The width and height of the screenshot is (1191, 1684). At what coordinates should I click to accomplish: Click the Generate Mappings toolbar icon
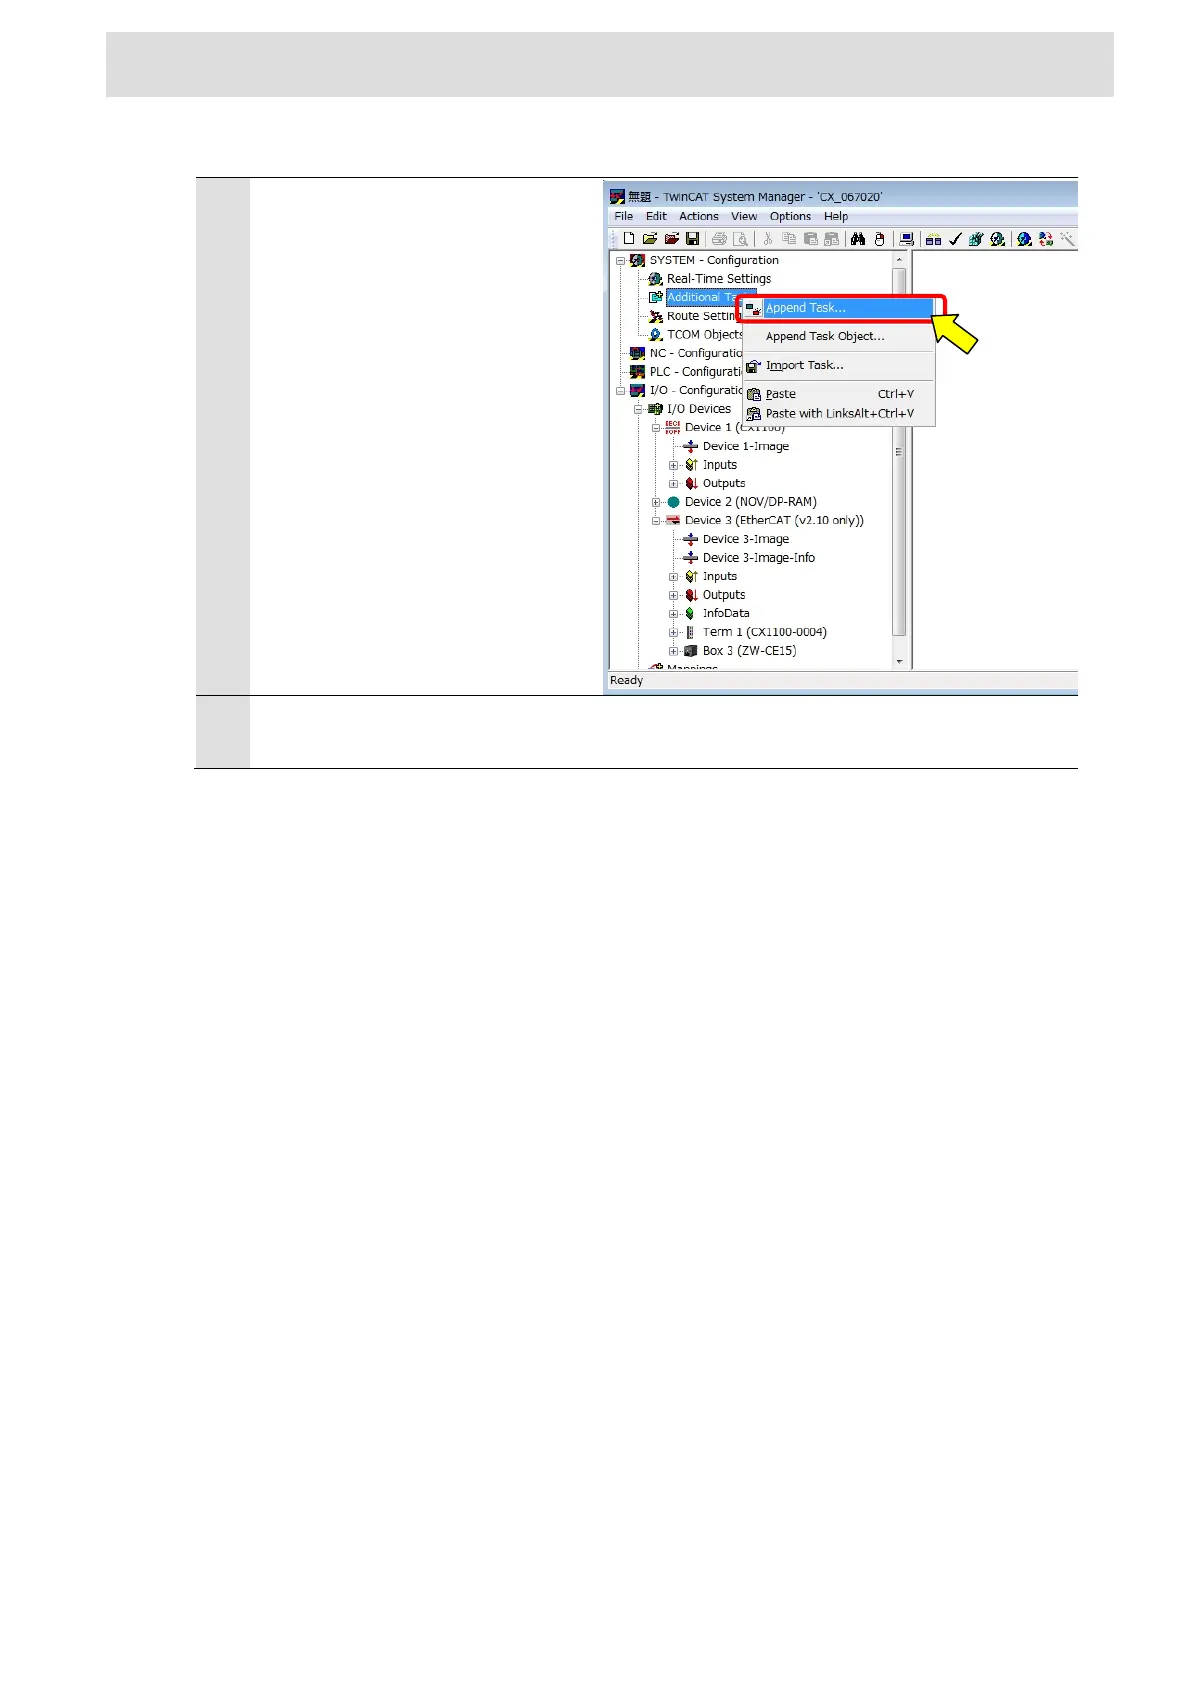[933, 239]
